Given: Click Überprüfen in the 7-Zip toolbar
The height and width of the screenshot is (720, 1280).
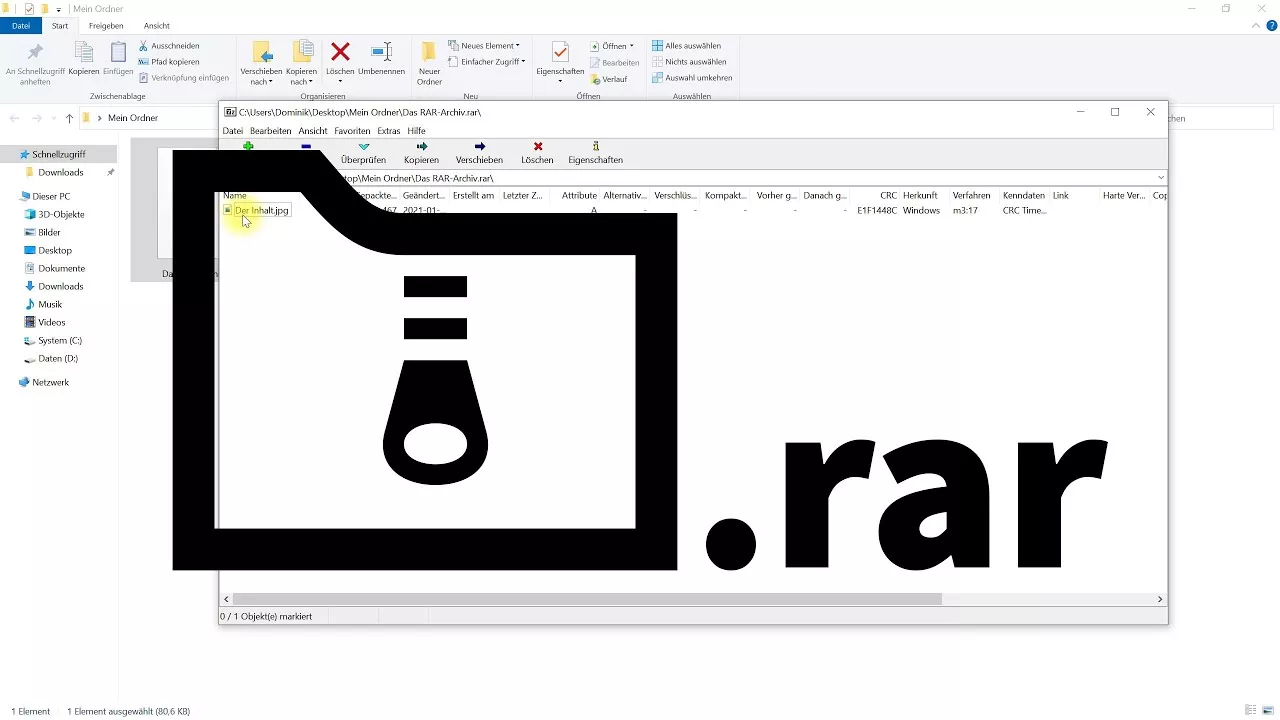Looking at the screenshot, I should pyautogui.click(x=363, y=153).
